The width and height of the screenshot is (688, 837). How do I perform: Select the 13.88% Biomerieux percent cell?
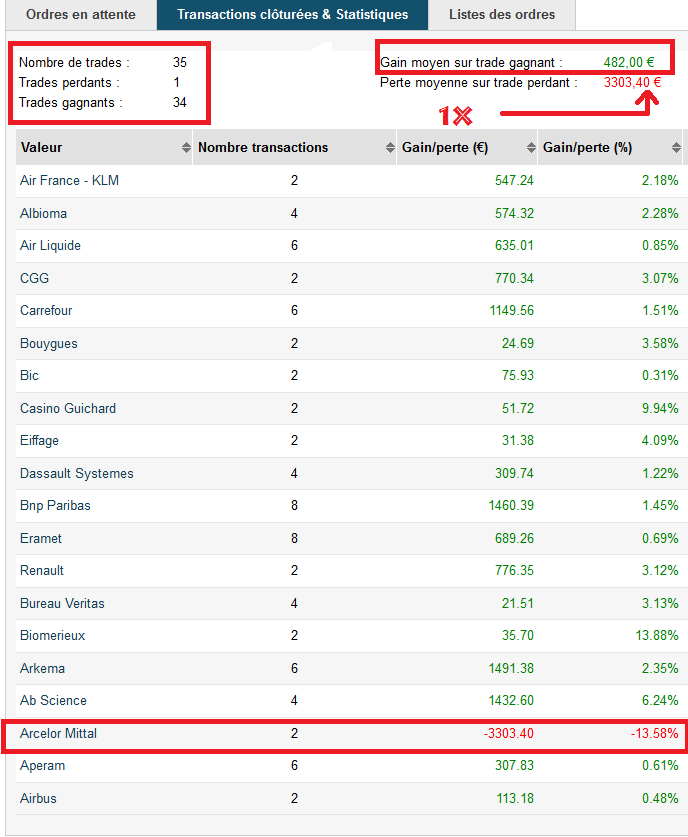click(657, 636)
